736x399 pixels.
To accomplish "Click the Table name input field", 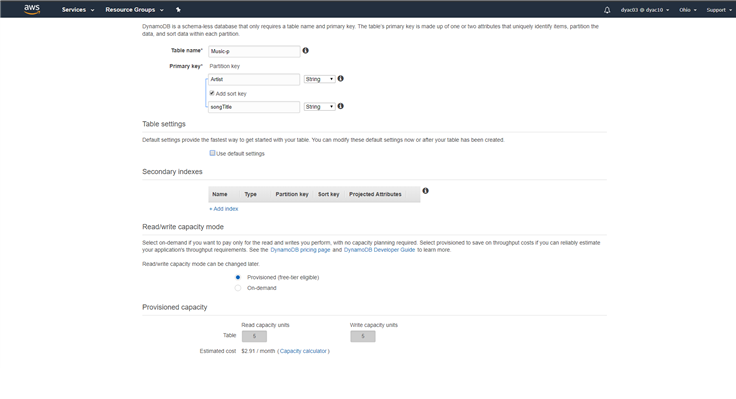I will (254, 51).
